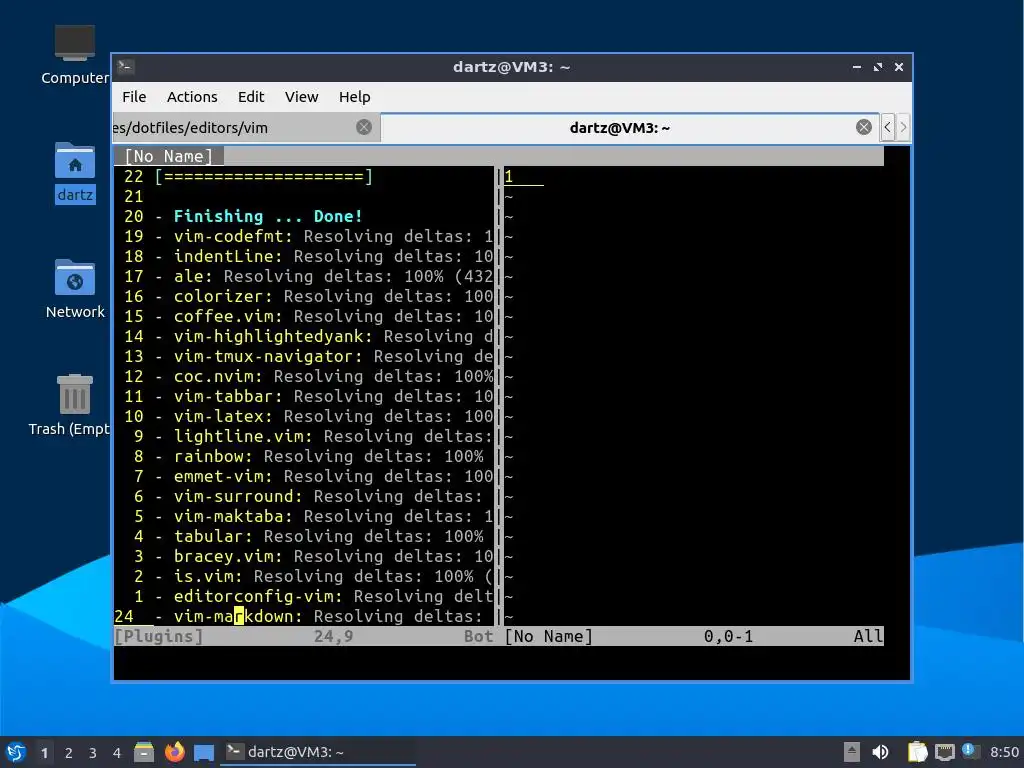Switch to workspace 4
Screen dimensions: 1024x768
tap(117, 753)
